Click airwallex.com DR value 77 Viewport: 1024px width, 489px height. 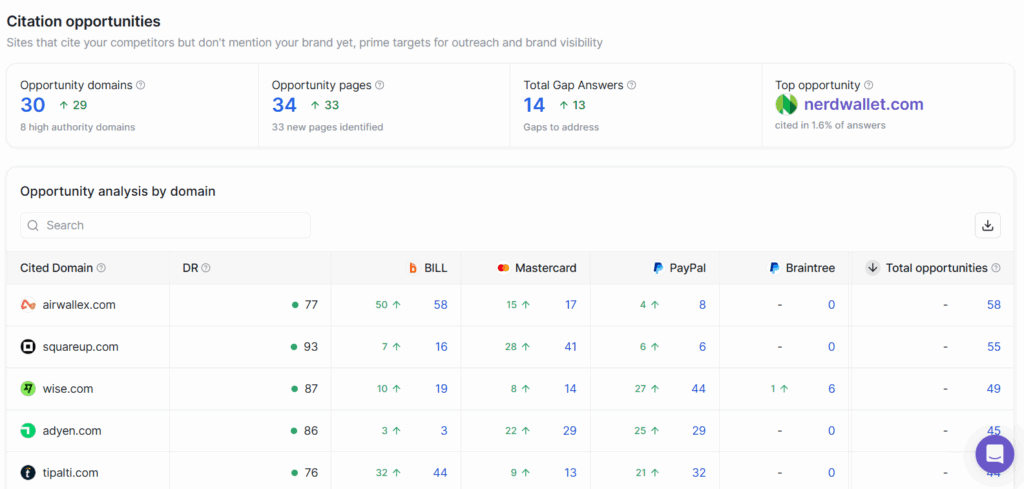(x=311, y=304)
